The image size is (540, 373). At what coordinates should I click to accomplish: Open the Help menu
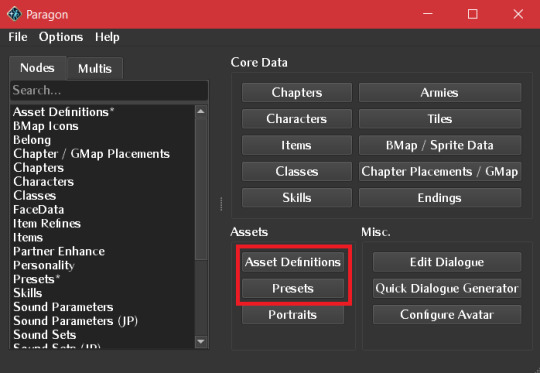(107, 37)
